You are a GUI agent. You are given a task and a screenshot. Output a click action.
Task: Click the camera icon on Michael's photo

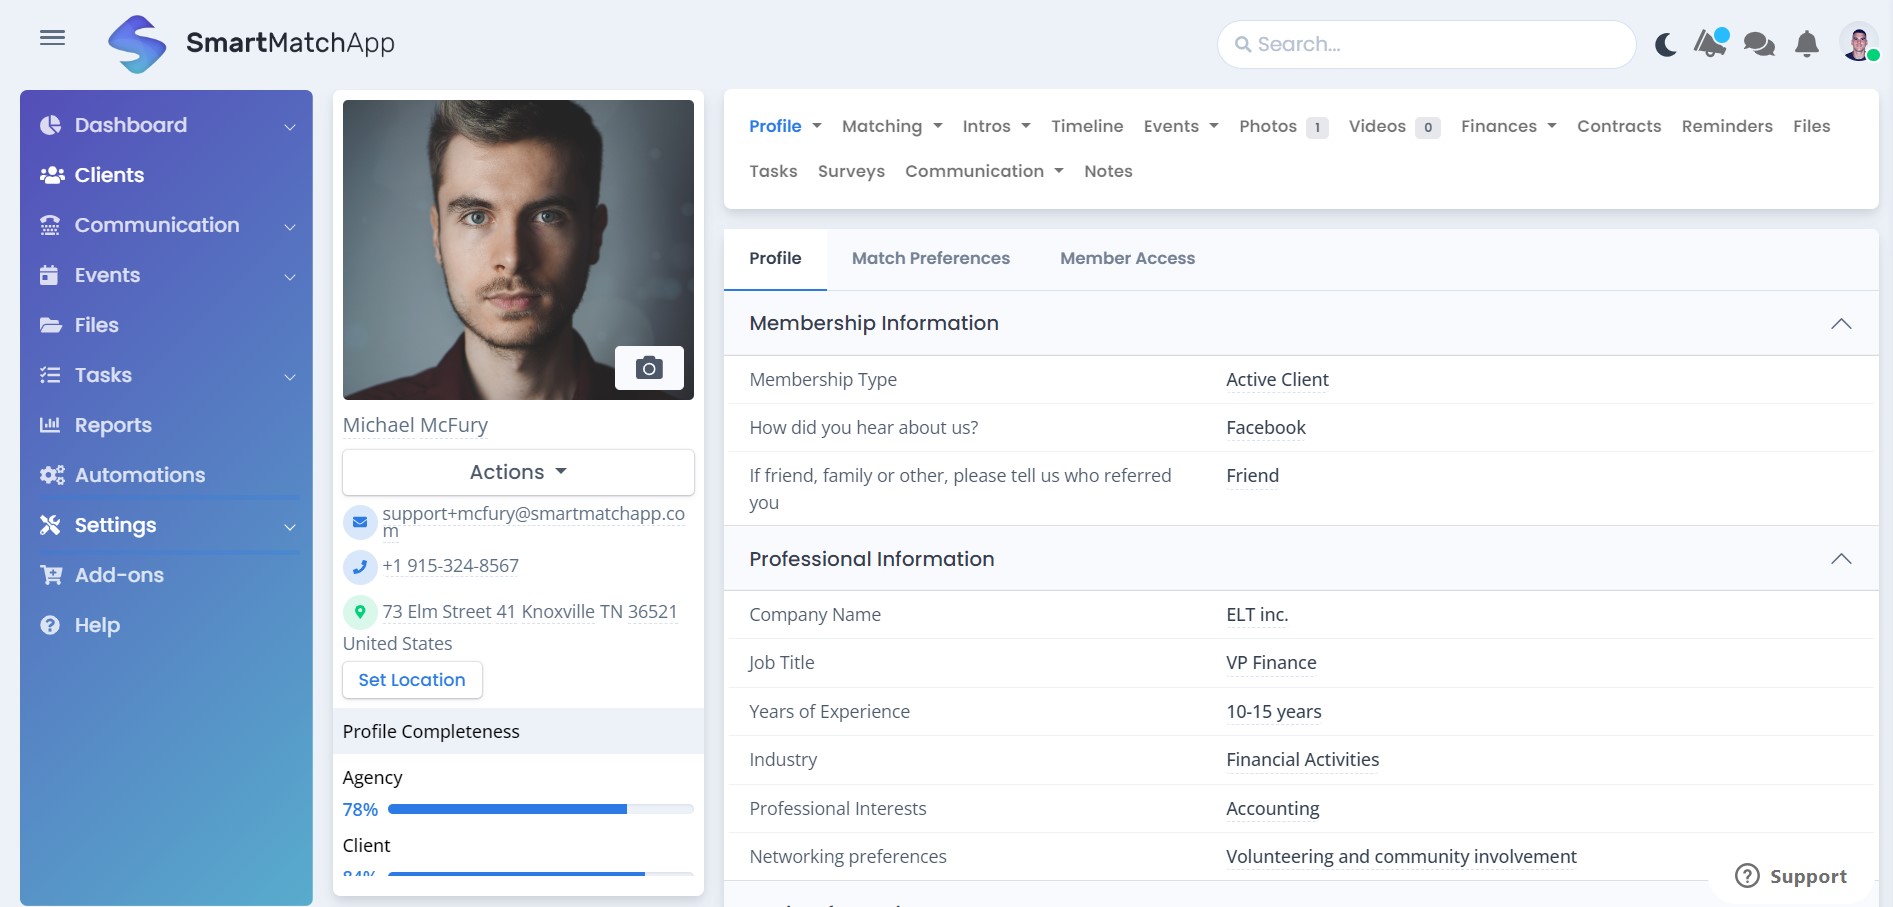tap(650, 367)
